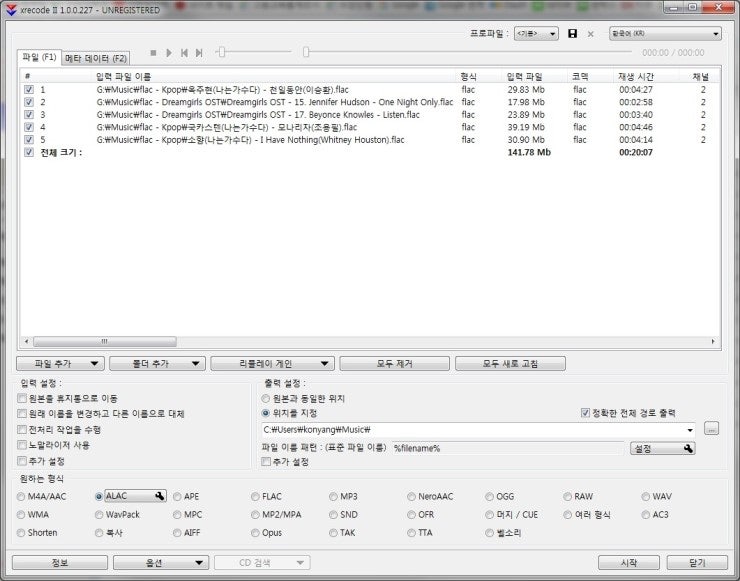740x581 pixels.
Task: Uncheck the checkbox for file row 2
Action: coord(29,102)
